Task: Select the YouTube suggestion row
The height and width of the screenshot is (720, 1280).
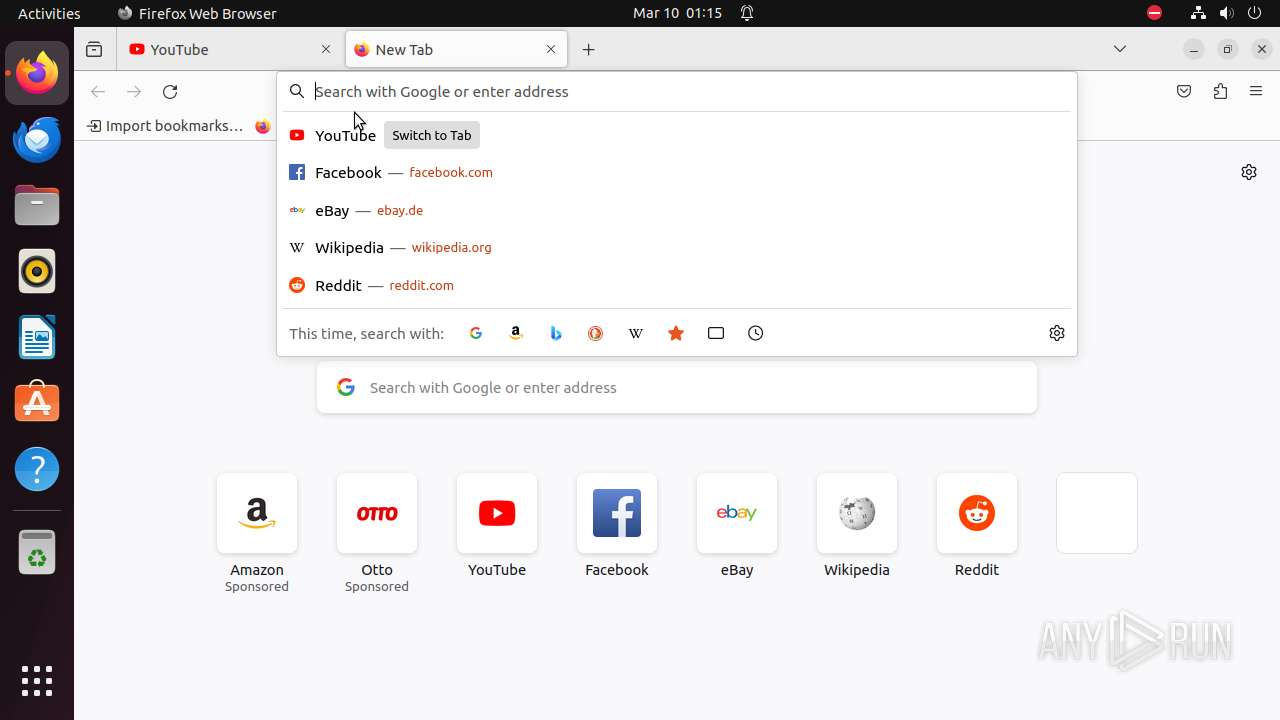Action: tap(676, 135)
